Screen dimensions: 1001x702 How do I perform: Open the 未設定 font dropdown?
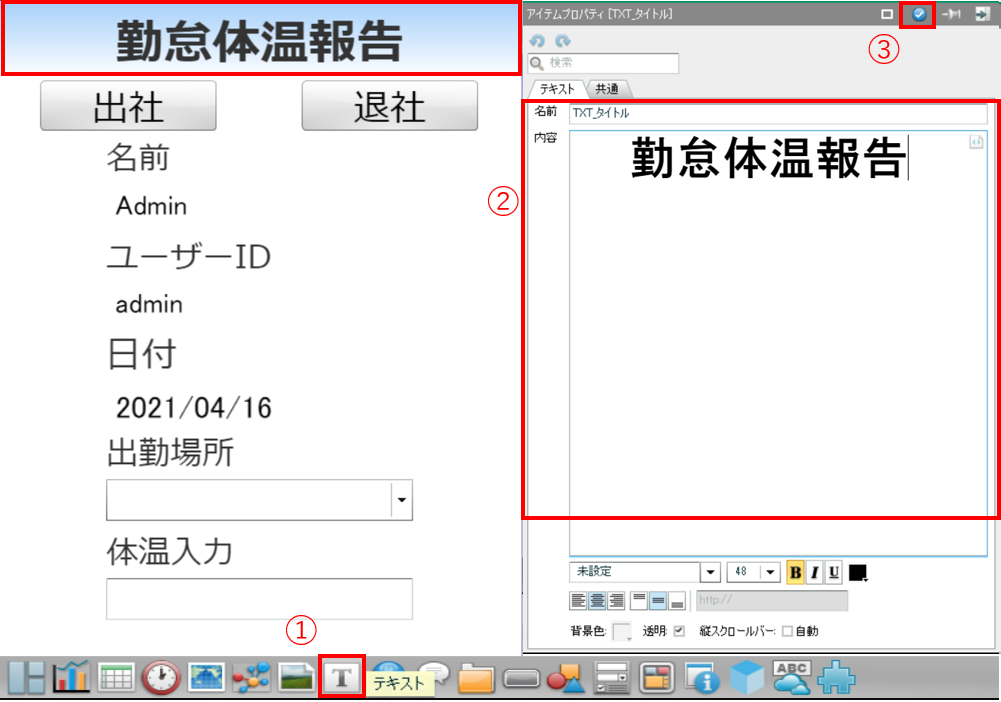(x=710, y=572)
